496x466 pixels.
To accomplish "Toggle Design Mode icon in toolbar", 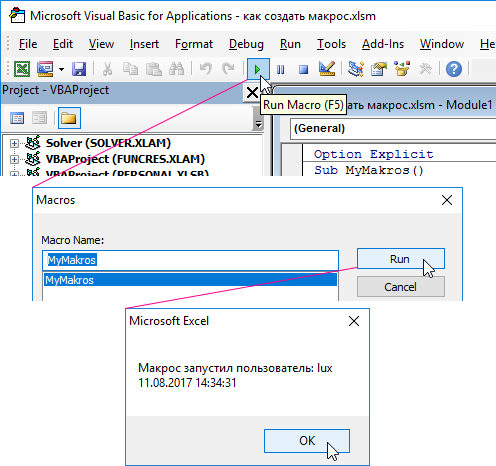I will 327,69.
